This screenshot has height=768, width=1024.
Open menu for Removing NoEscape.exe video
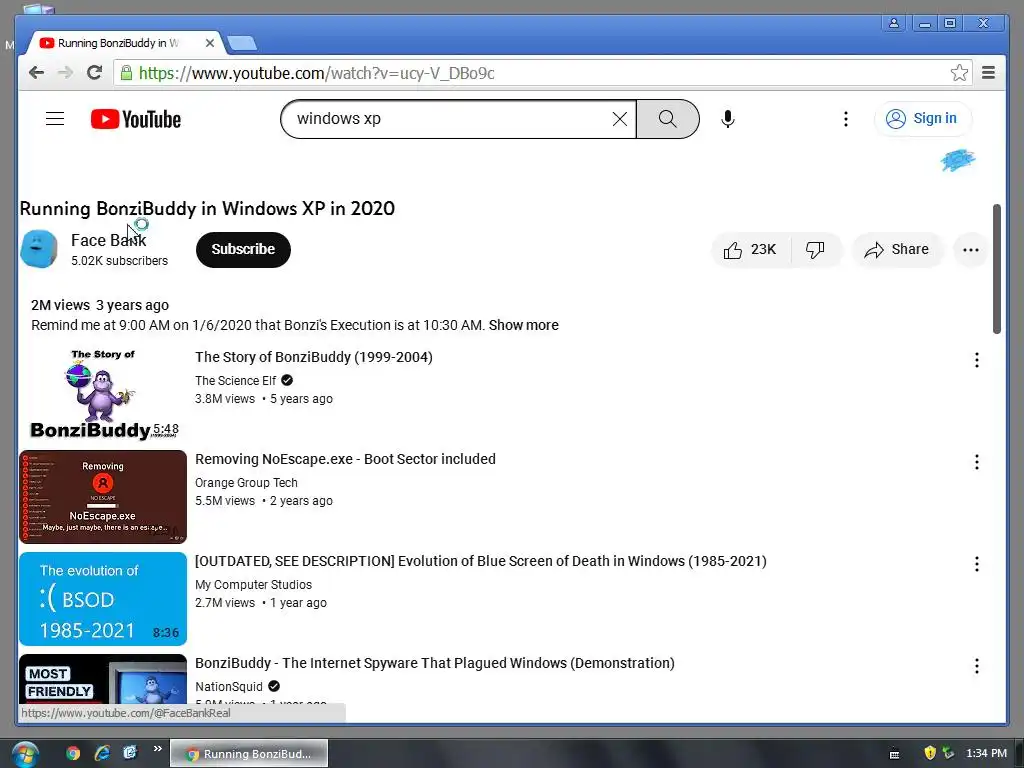point(976,462)
